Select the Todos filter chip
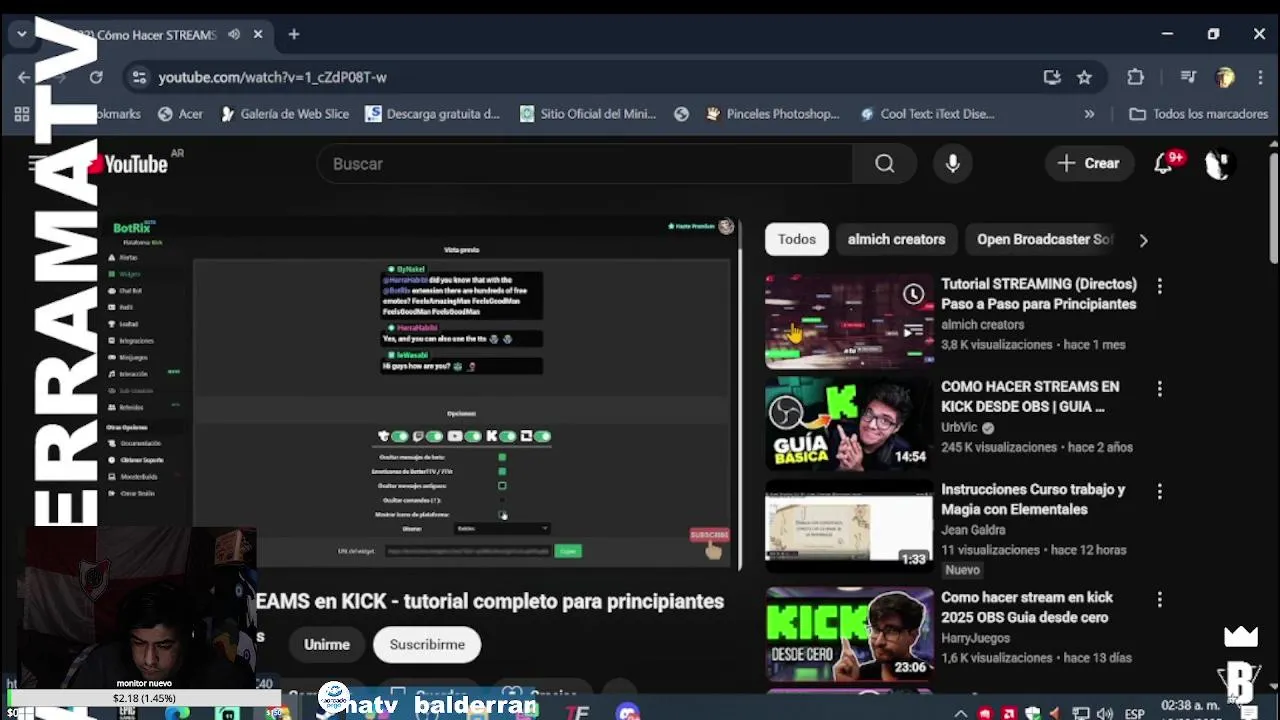 797,239
